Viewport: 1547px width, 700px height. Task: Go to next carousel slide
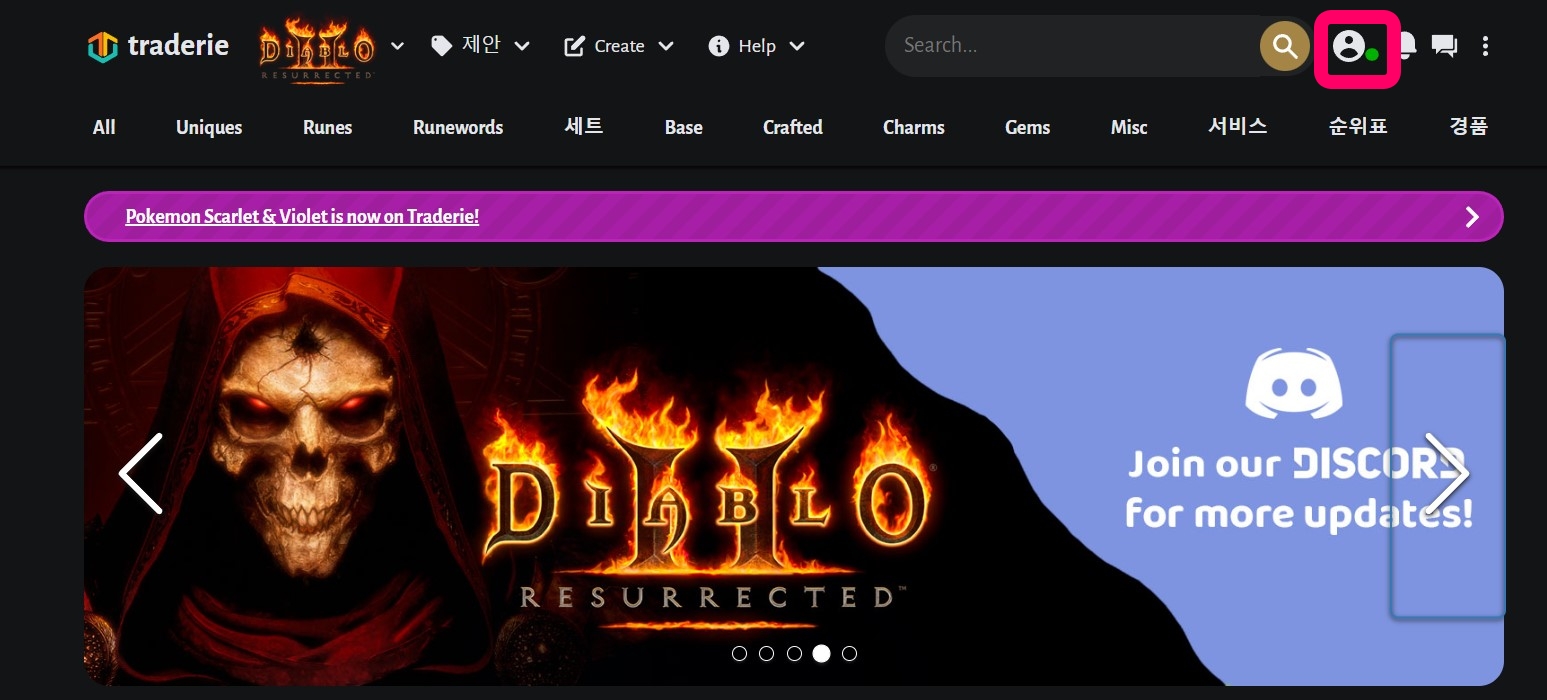tap(1447, 474)
